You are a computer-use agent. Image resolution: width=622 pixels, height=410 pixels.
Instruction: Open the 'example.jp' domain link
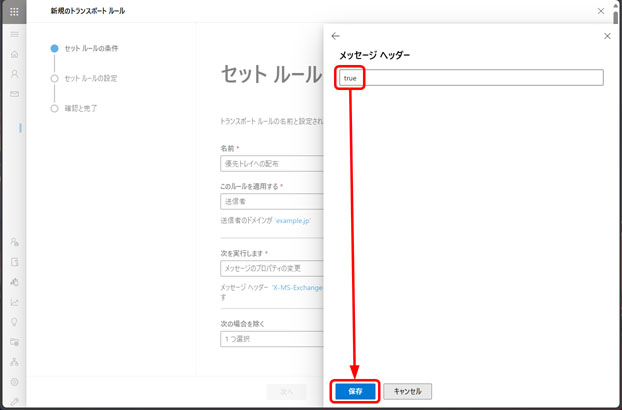point(293,220)
